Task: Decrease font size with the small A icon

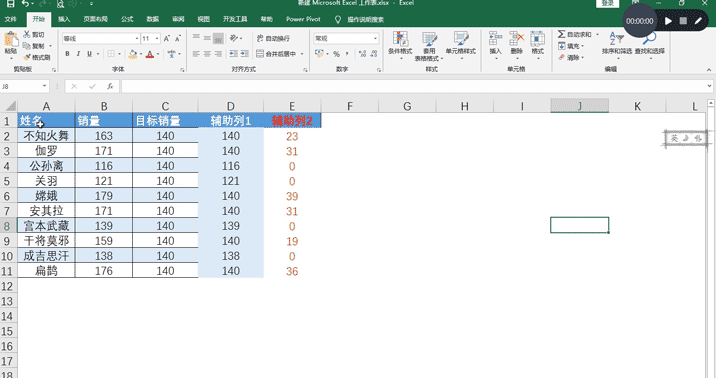Action: point(178,38)
